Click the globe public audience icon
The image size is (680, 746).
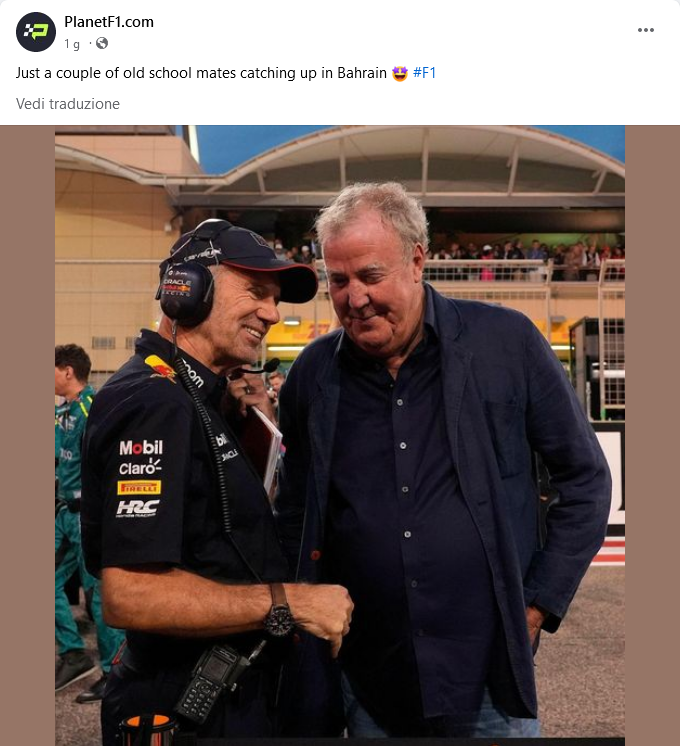tap(102, 43)
